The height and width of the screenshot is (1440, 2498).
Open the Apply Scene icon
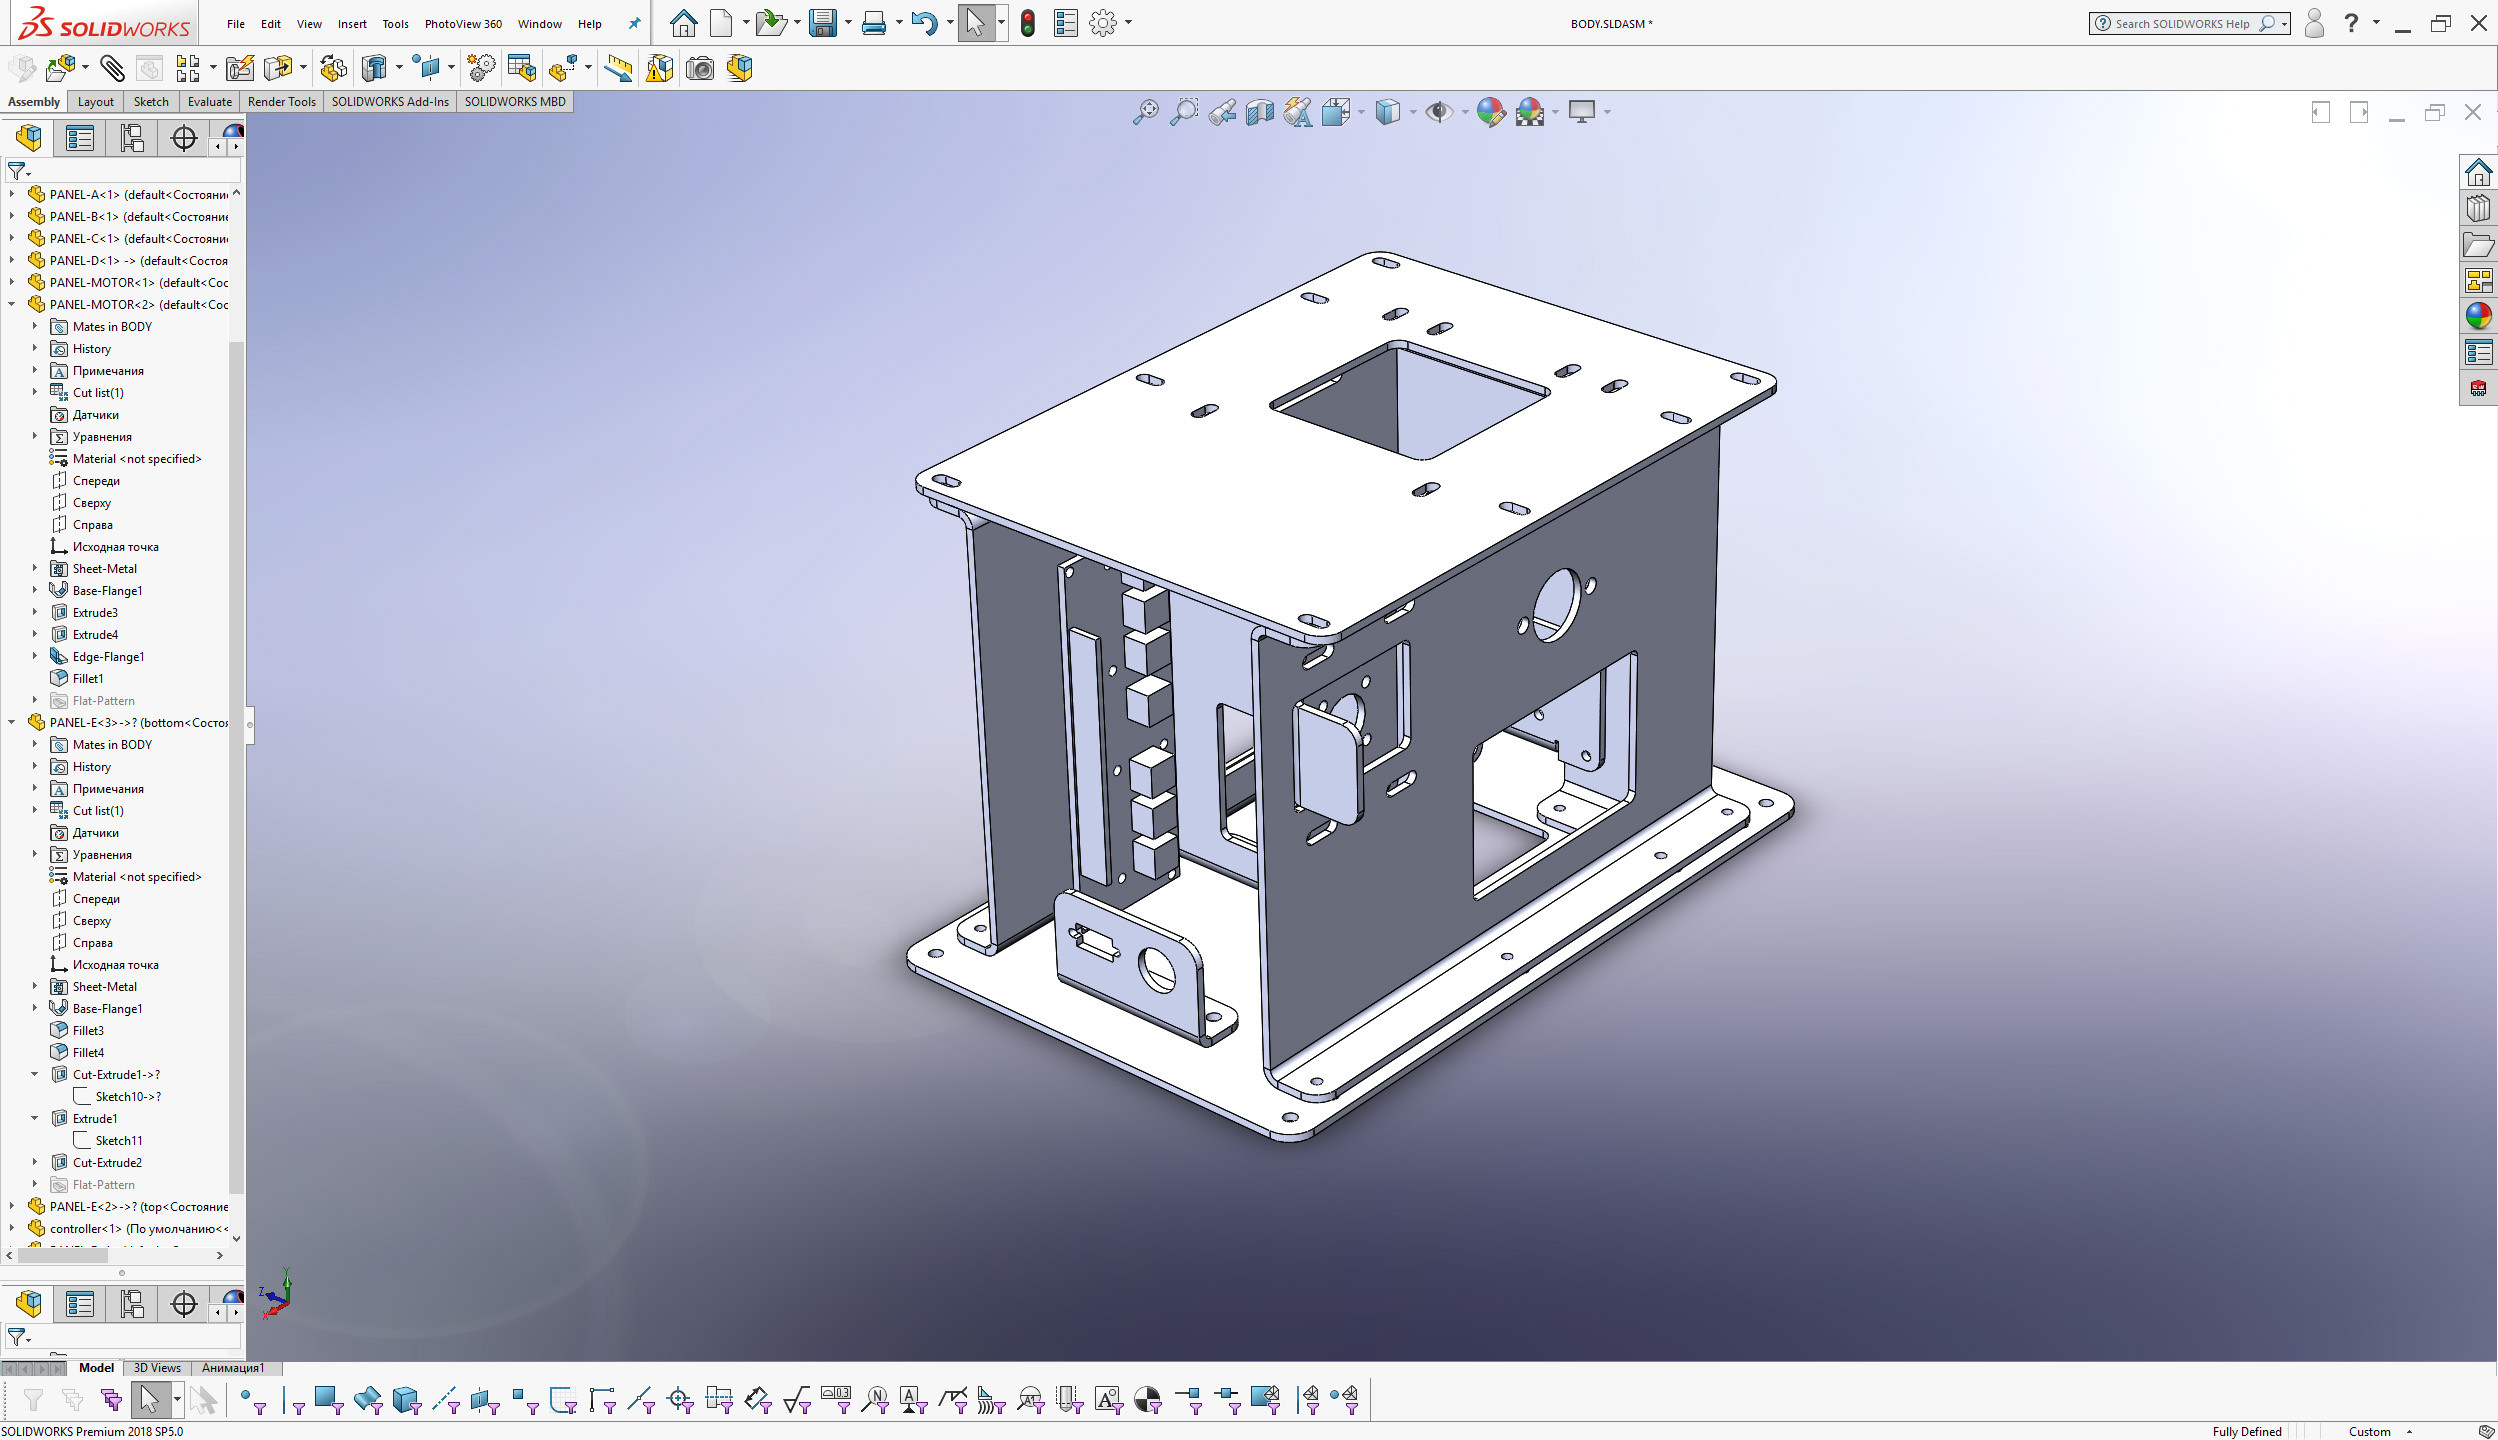1530,112
